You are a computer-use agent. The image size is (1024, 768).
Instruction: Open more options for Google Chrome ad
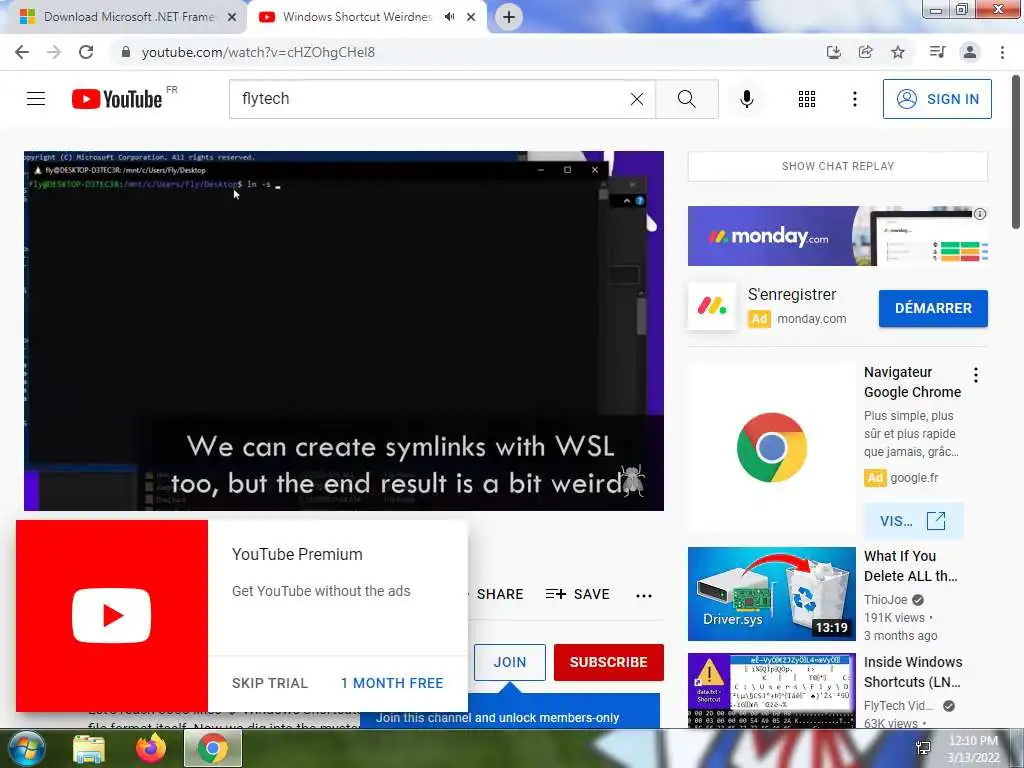pyautogui.click(x=976, y=375)
